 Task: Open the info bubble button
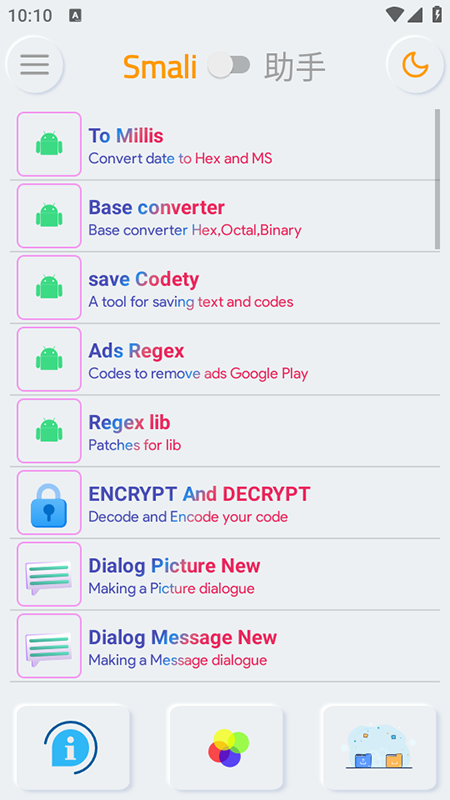click(72, 747)
